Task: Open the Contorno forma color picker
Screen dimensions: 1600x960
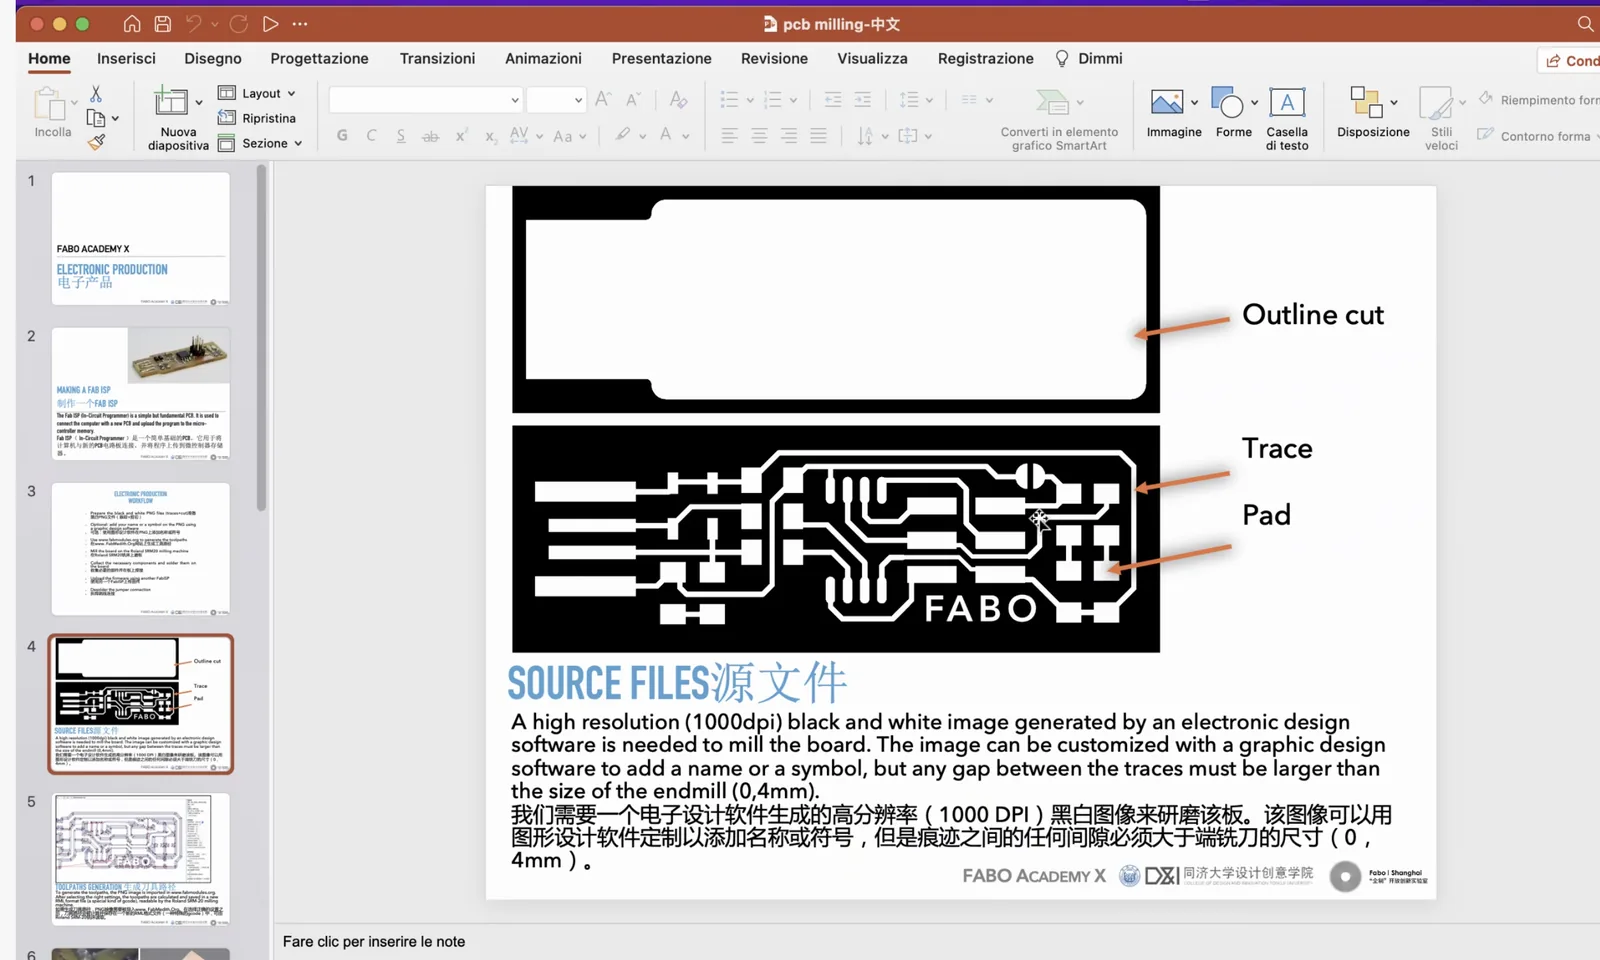Action: 1535,135
